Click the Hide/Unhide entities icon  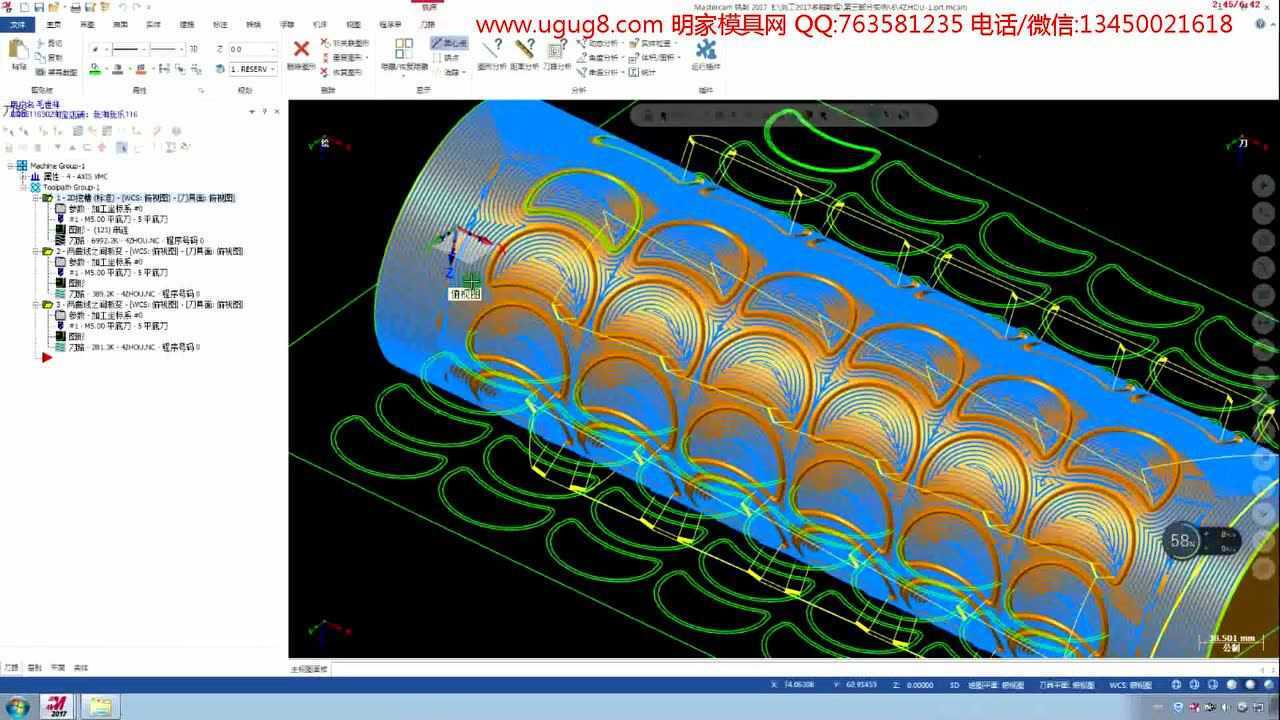pos(404,50)
